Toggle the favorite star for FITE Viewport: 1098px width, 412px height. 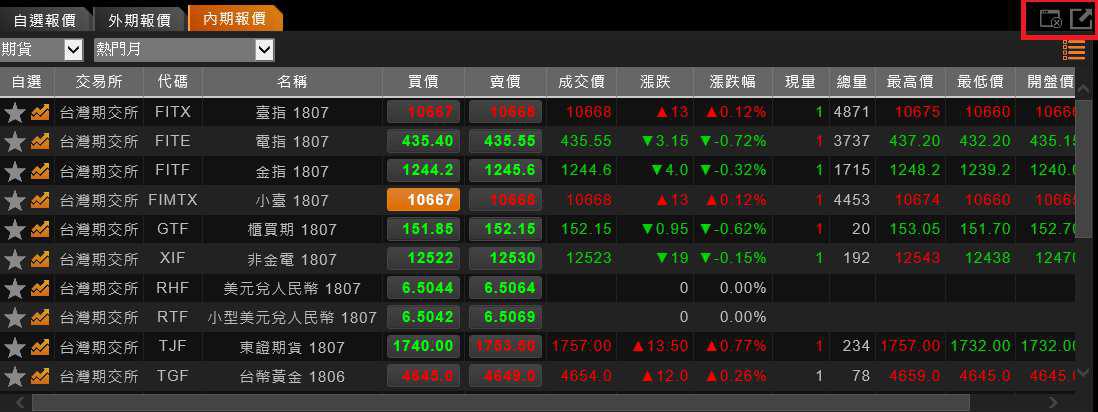pyautogui.click(x=14, y=141)
